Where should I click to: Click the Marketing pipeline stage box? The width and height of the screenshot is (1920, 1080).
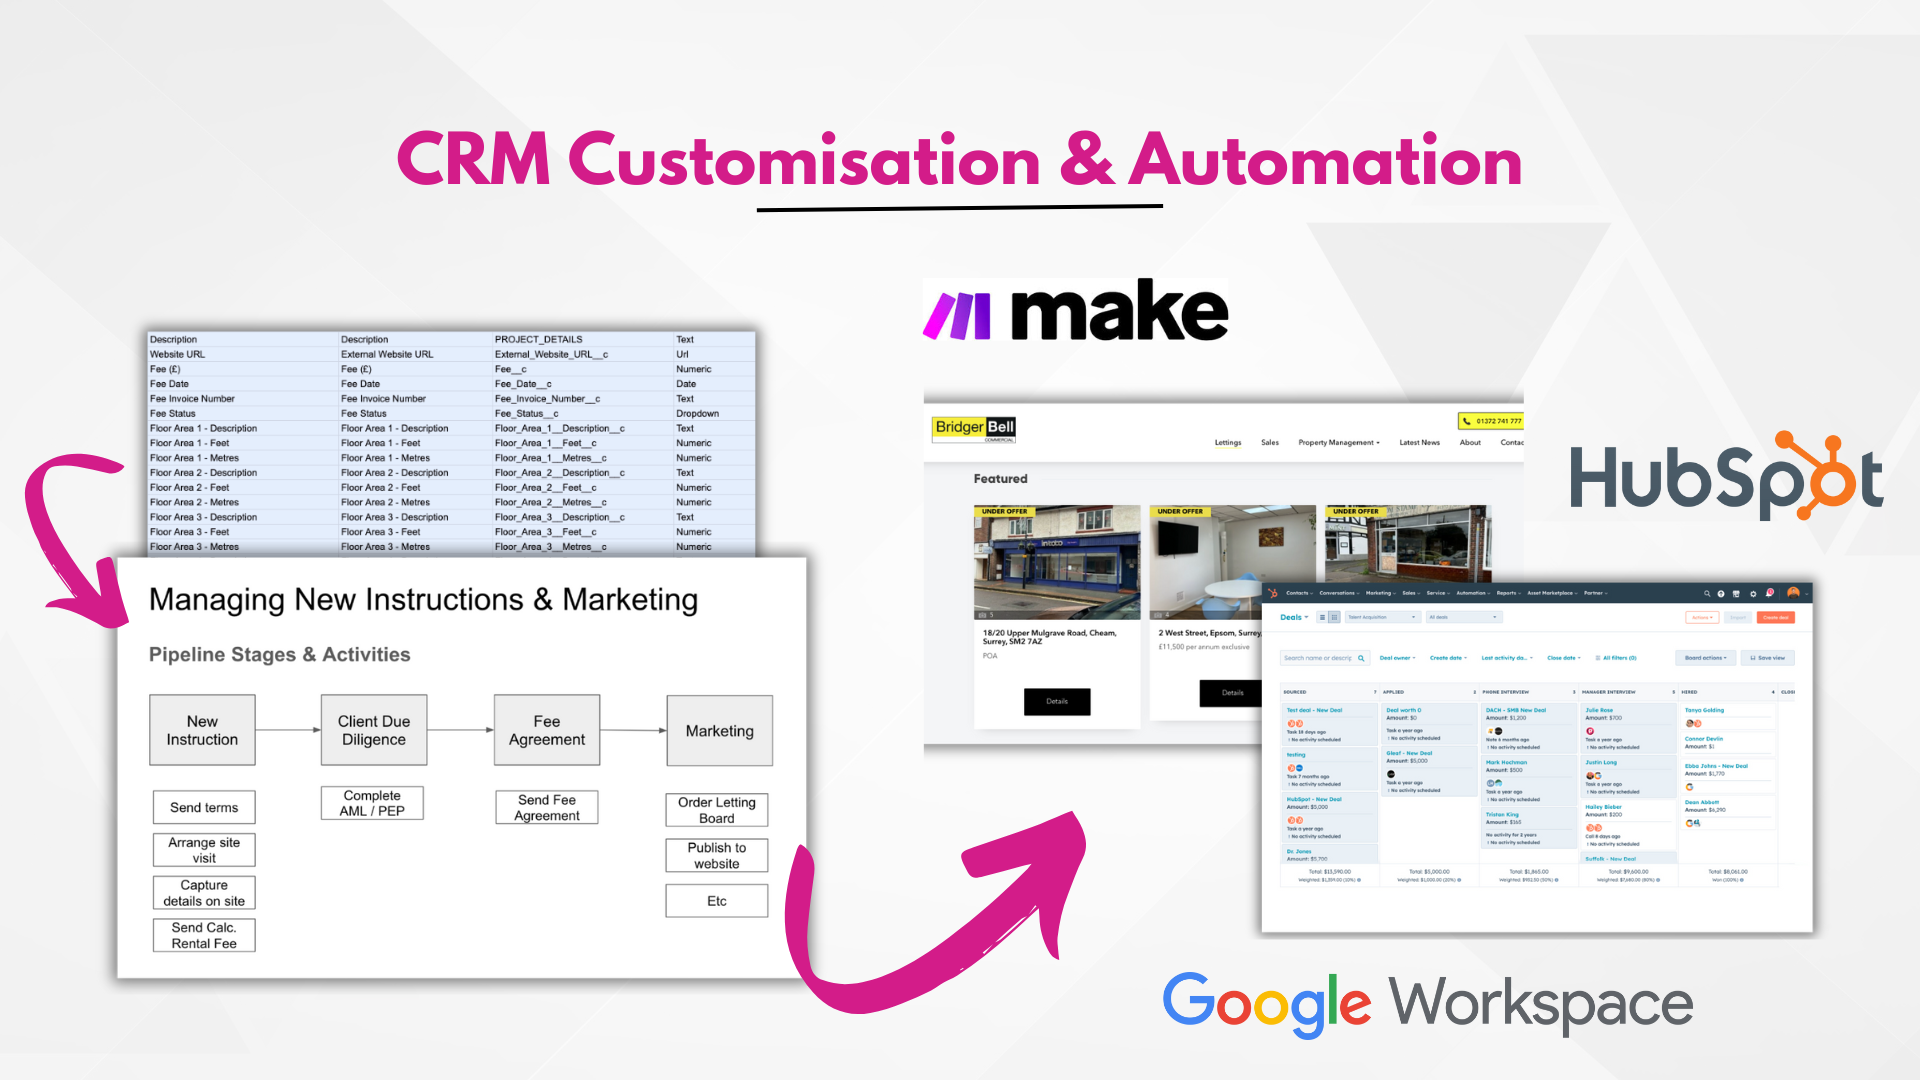pyautogui.click(x=719, y=729)
